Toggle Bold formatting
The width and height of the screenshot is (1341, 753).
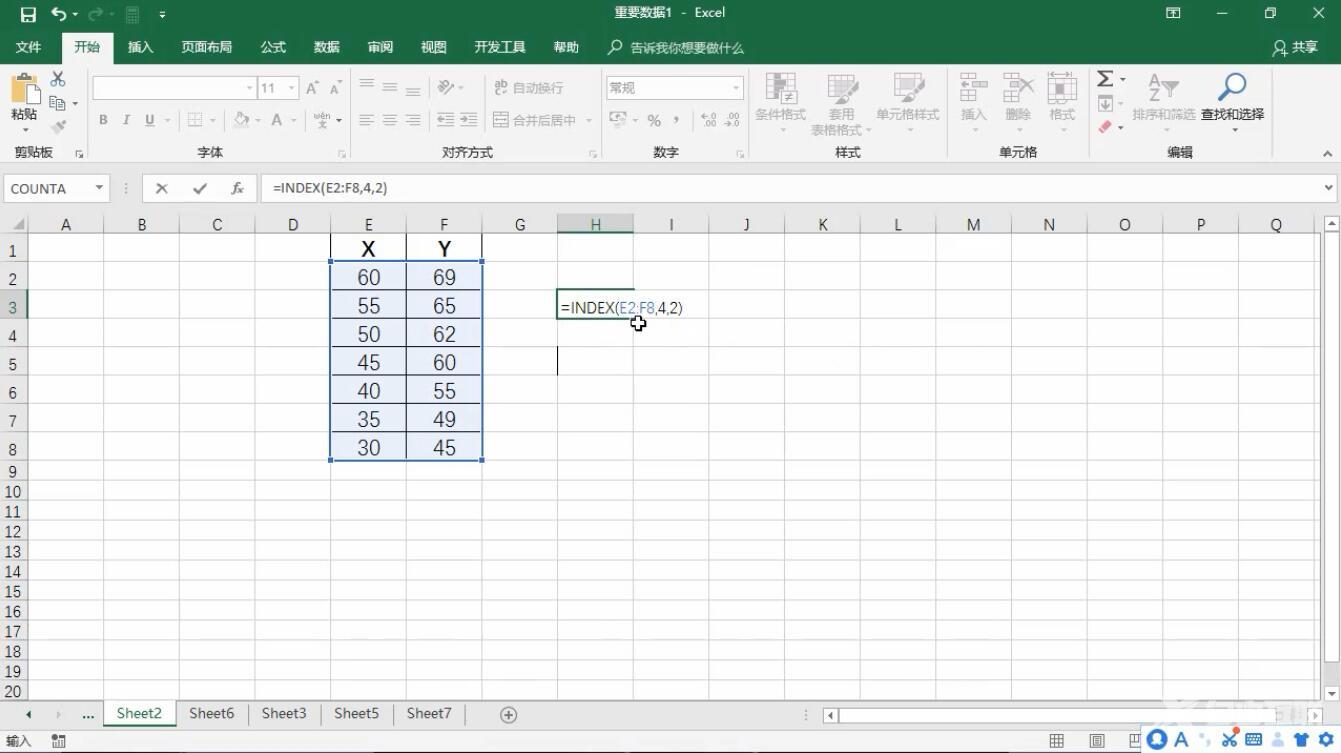(x=103, y=120)
